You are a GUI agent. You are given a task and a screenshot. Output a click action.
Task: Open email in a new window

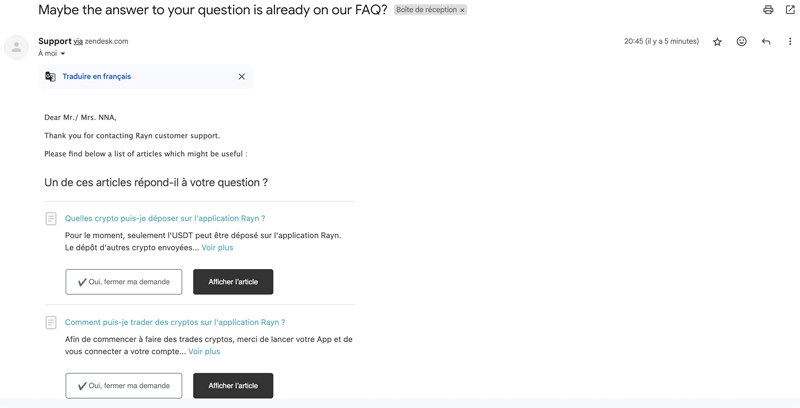pos(790,10)
